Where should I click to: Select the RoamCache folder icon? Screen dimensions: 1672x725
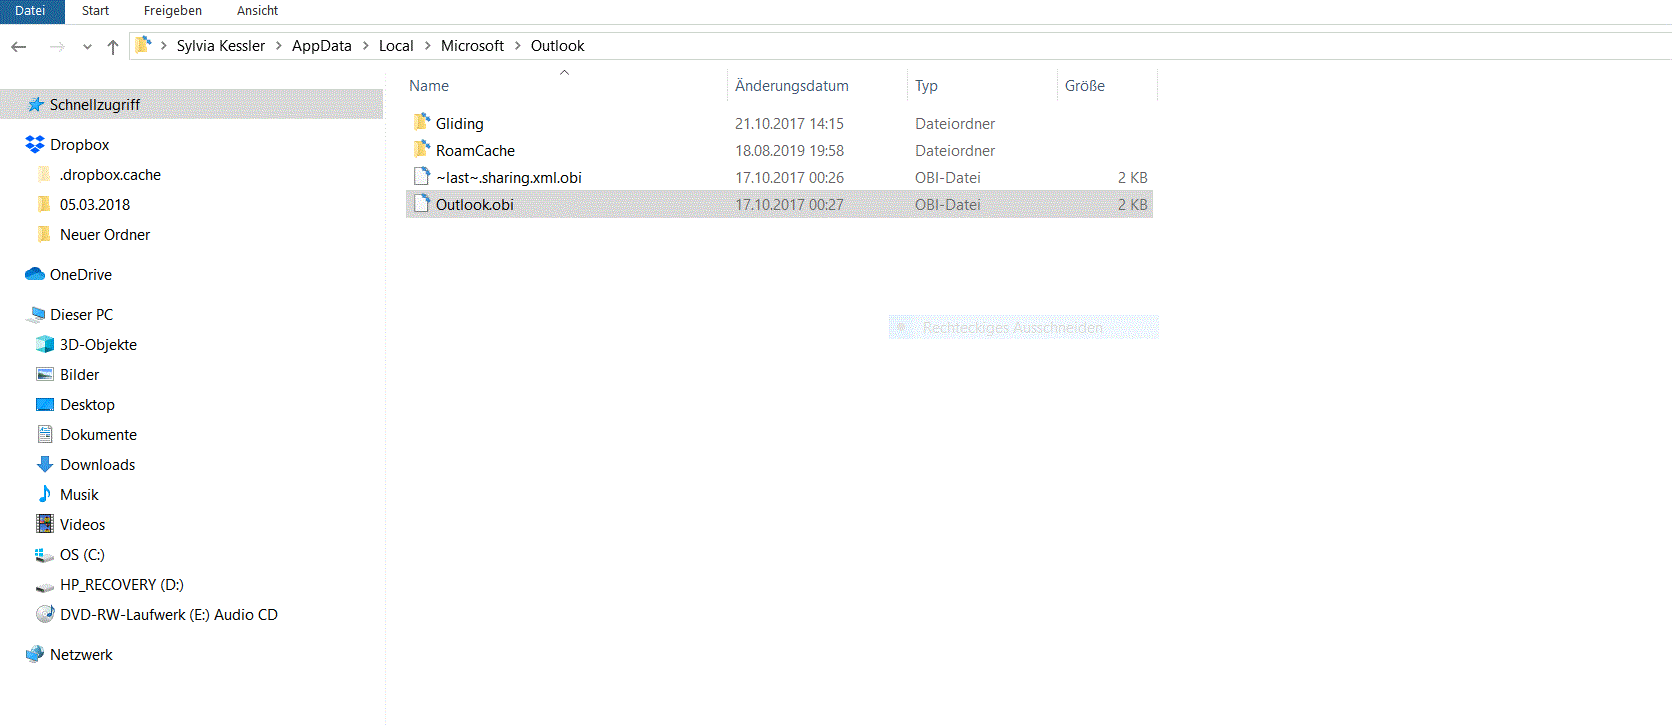[x=422, y=149]
